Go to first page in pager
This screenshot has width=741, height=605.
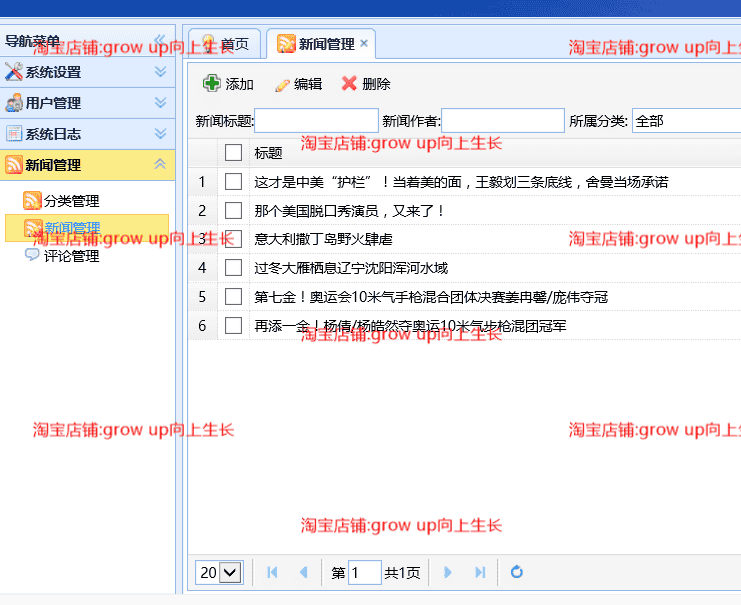tap(272, 572)
